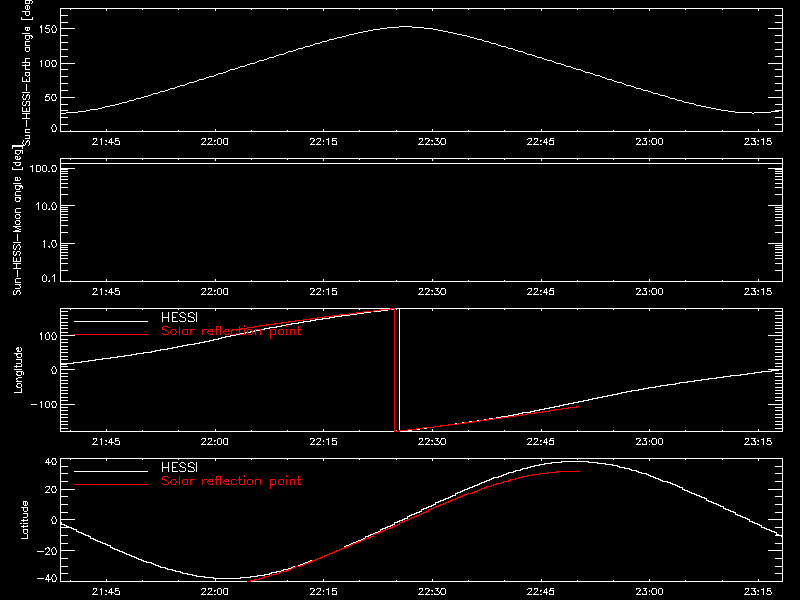This screenshot has width=800, height=600.
Task: Click the "50" tick on Earth angle plot
Action: point(51,97)
